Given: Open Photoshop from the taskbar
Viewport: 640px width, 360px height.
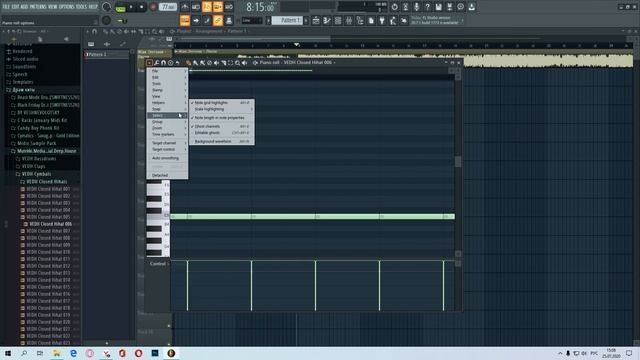Looking at the screenshot, I should [x=155, y=353].
